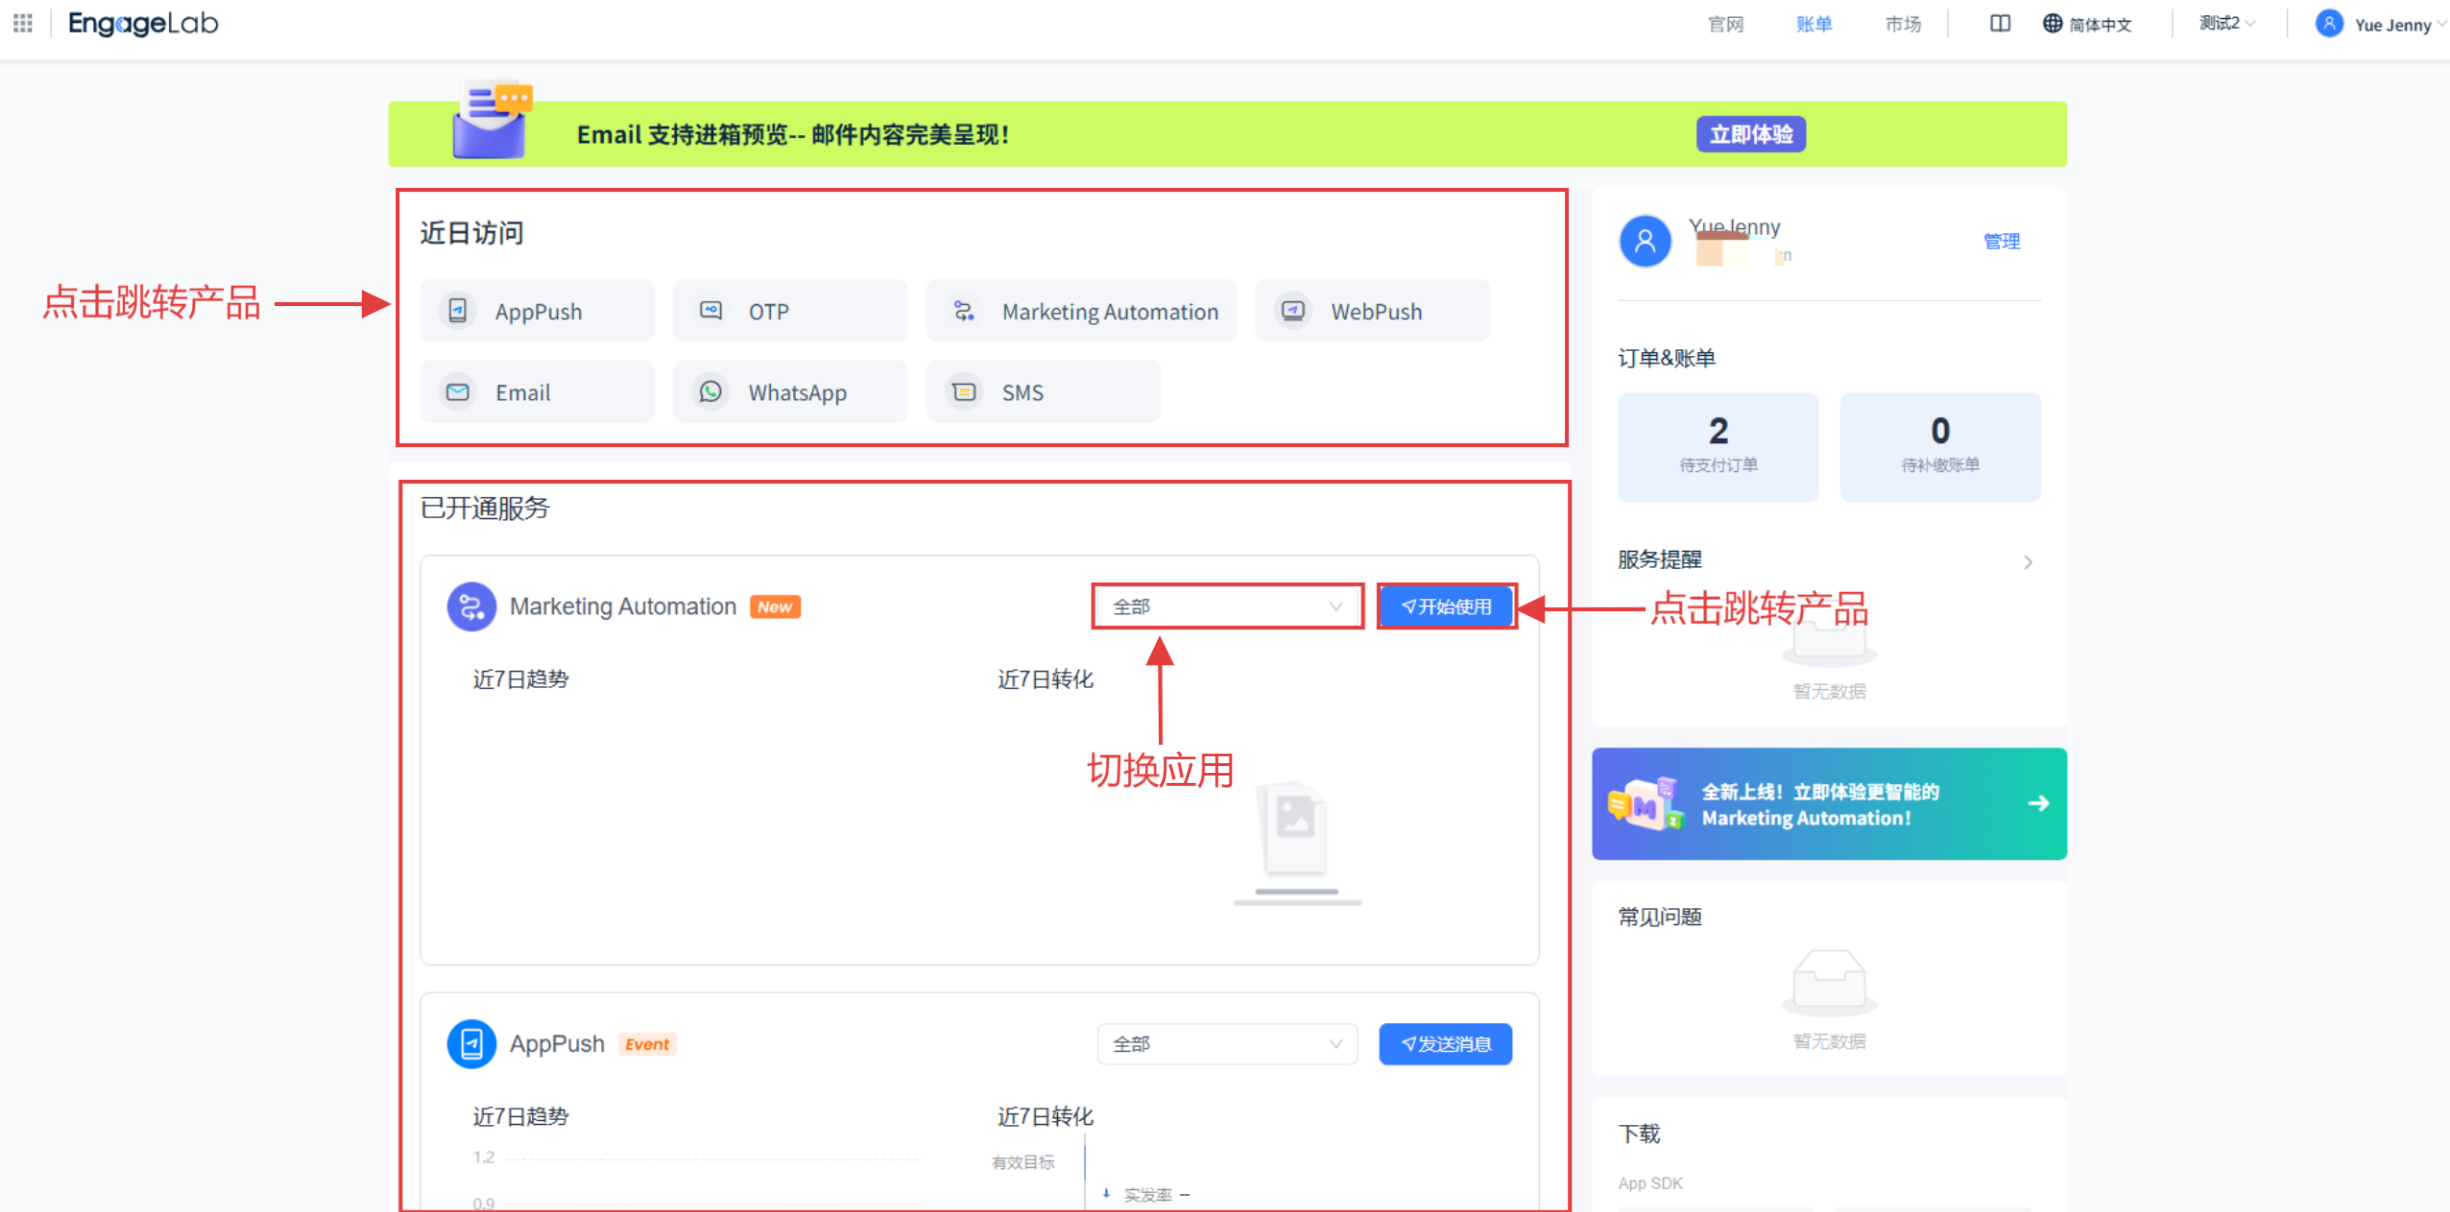Click the Email envelope icon
This screenshot has height=1212, width=2450.
click(457, 392)
